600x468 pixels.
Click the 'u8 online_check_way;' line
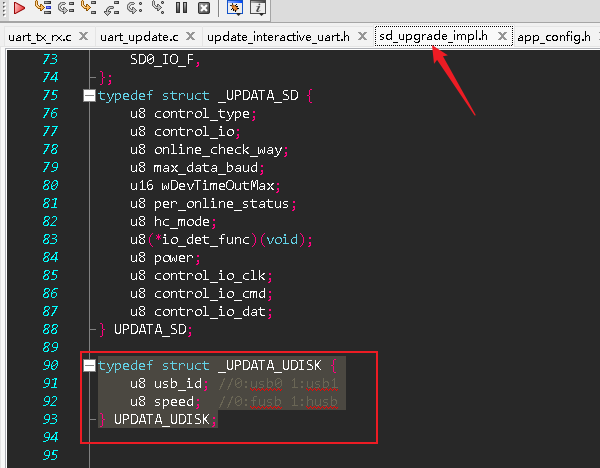(x=209, y=150)
